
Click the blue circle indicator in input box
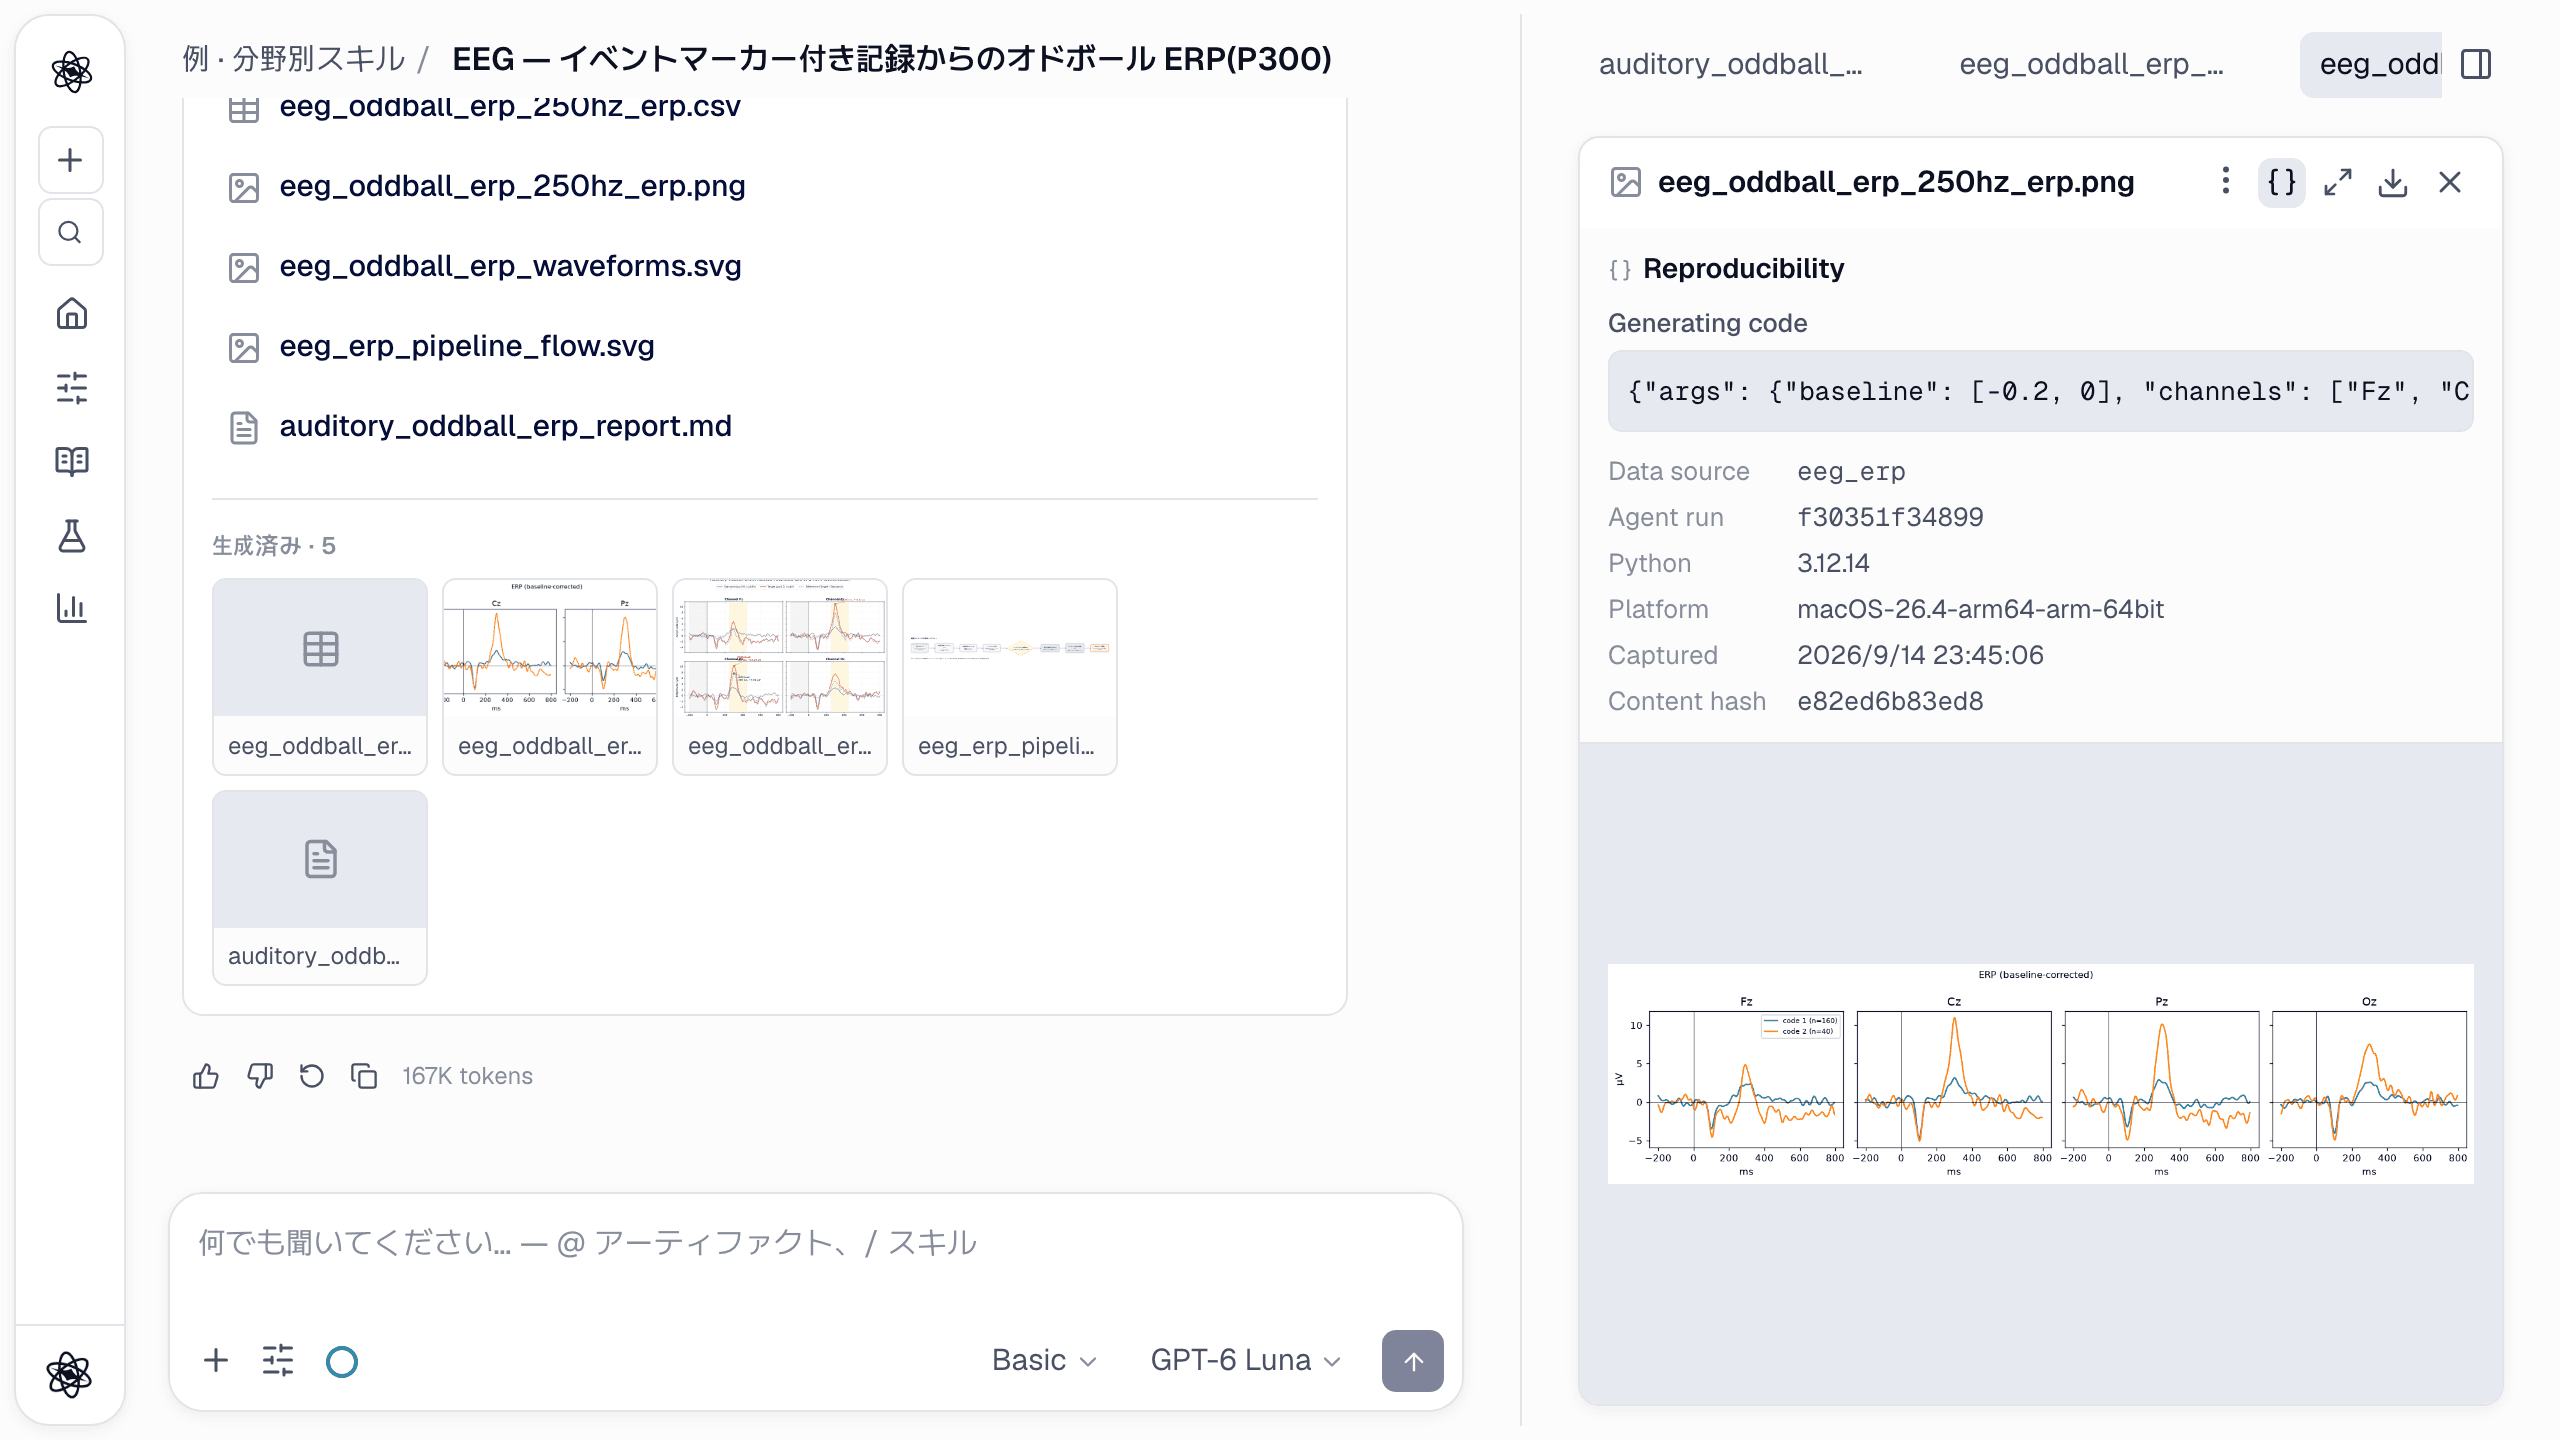click(342, 1361)
